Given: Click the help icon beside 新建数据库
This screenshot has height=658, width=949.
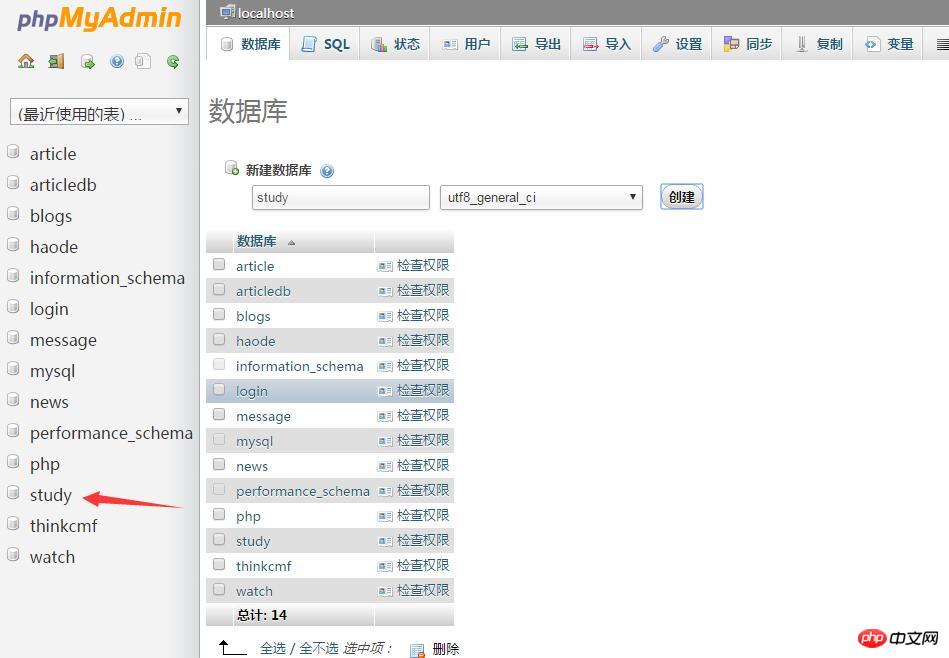Looking at the screenshot, I should click(327, 171).
